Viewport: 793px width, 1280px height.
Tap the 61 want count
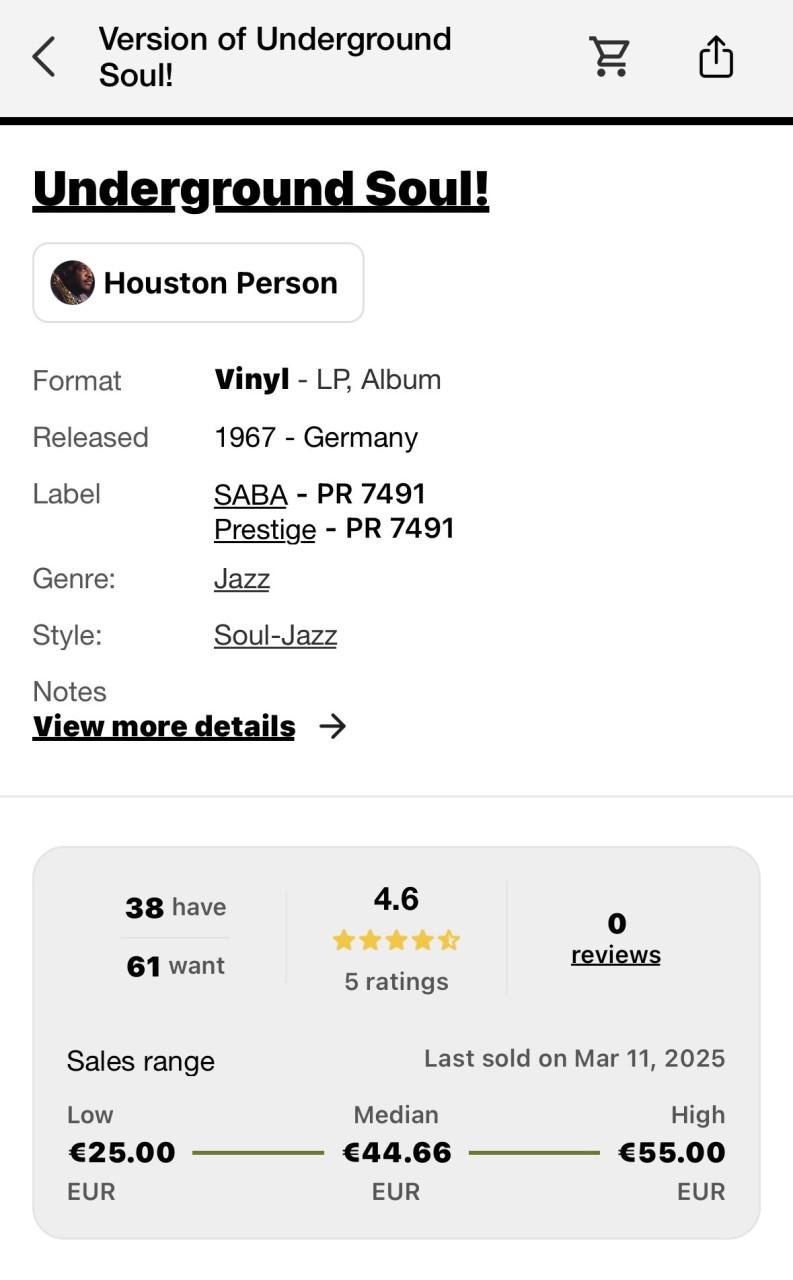click(x=175, y=965)
